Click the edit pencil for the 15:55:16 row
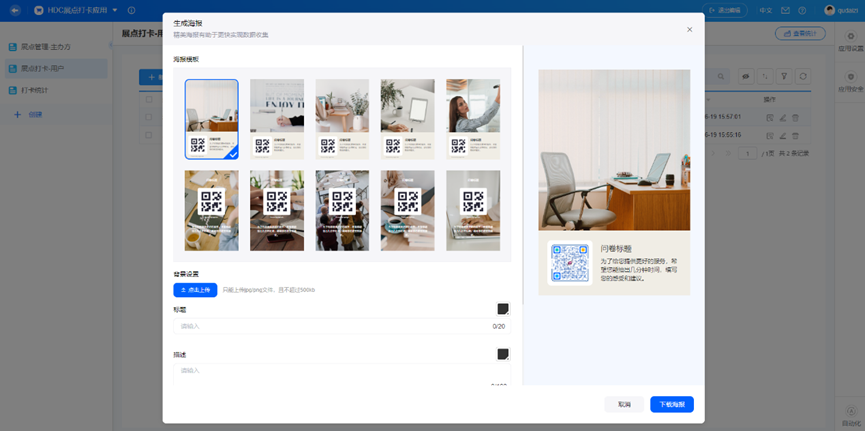 [x=782, y=135]
